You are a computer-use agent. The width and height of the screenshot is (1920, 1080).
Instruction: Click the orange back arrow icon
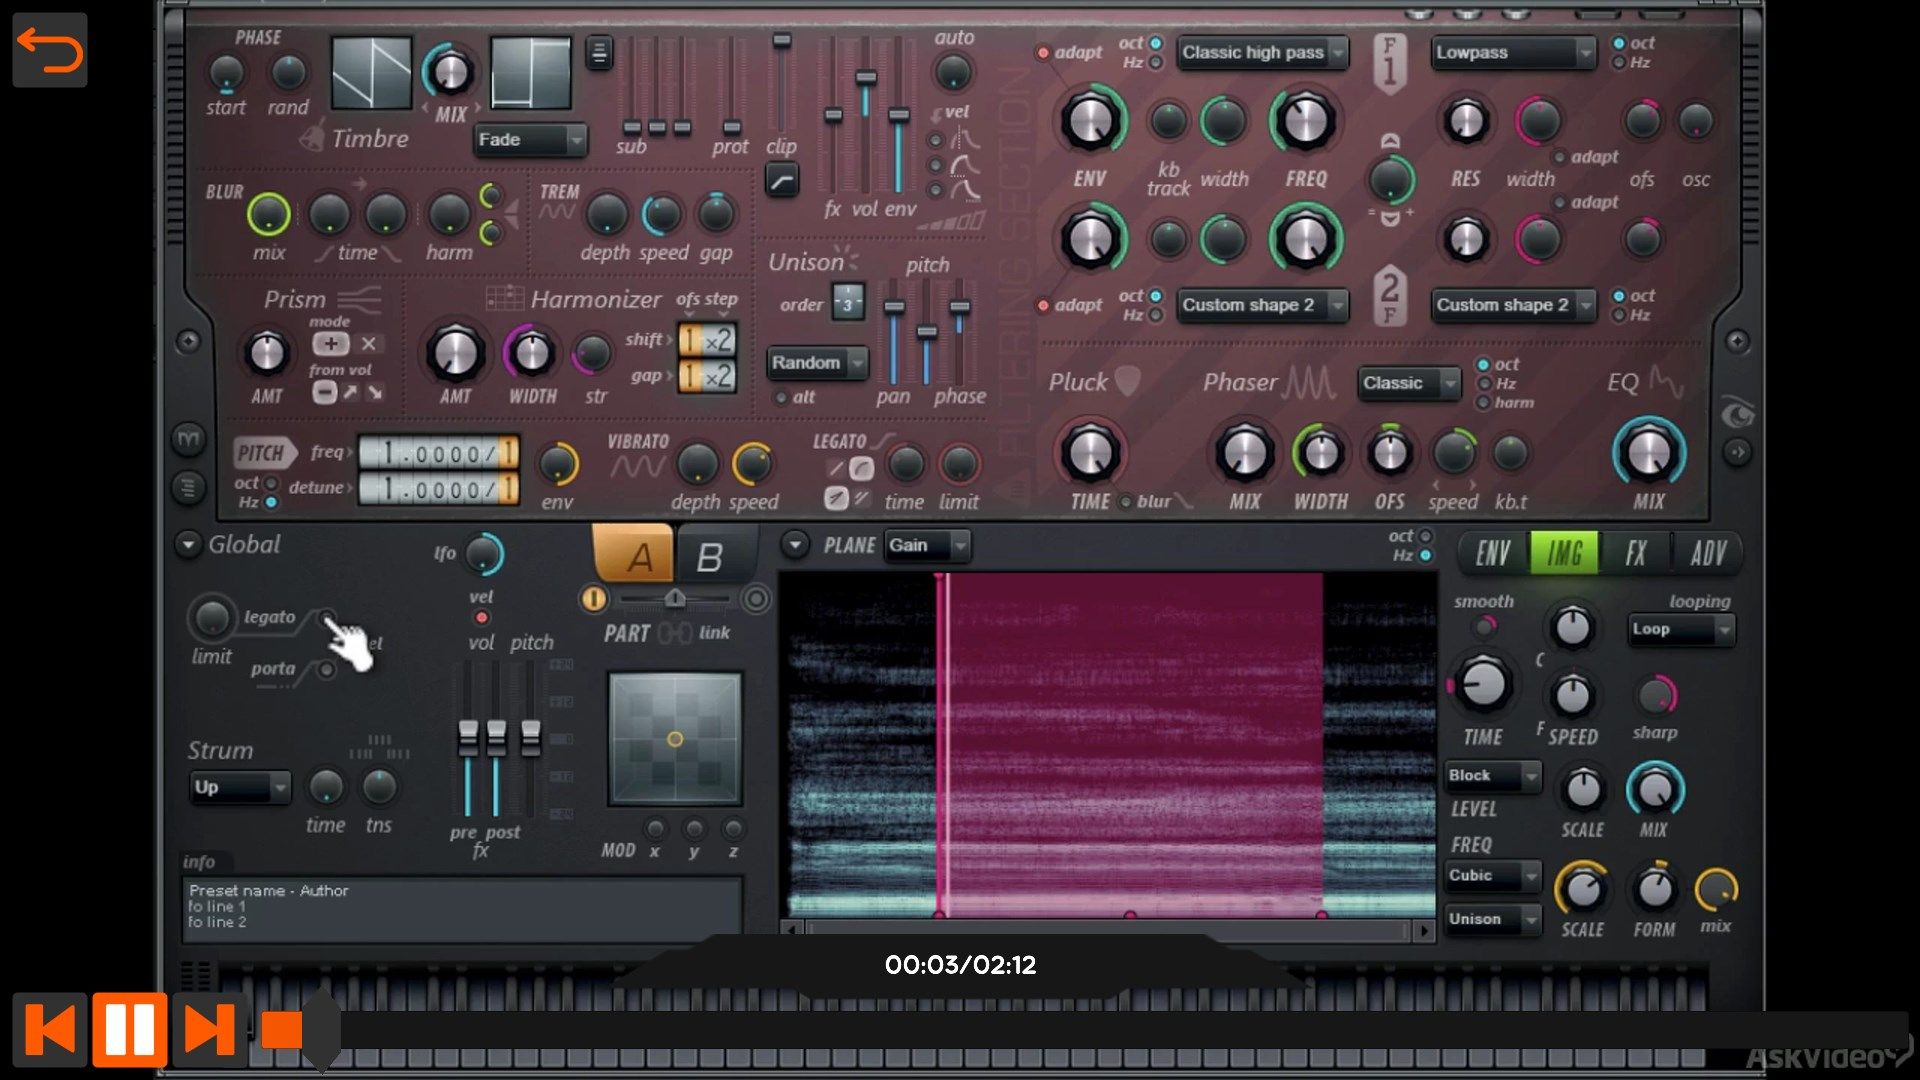(49, 50)
